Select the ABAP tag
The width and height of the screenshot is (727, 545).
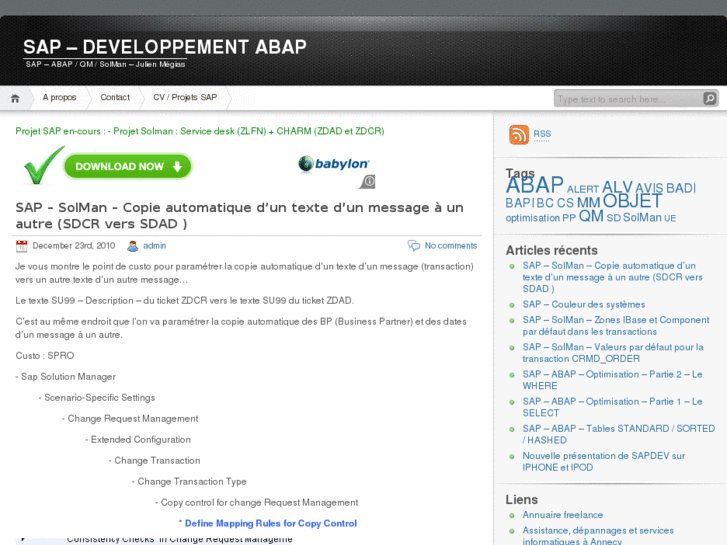[535, 185]
